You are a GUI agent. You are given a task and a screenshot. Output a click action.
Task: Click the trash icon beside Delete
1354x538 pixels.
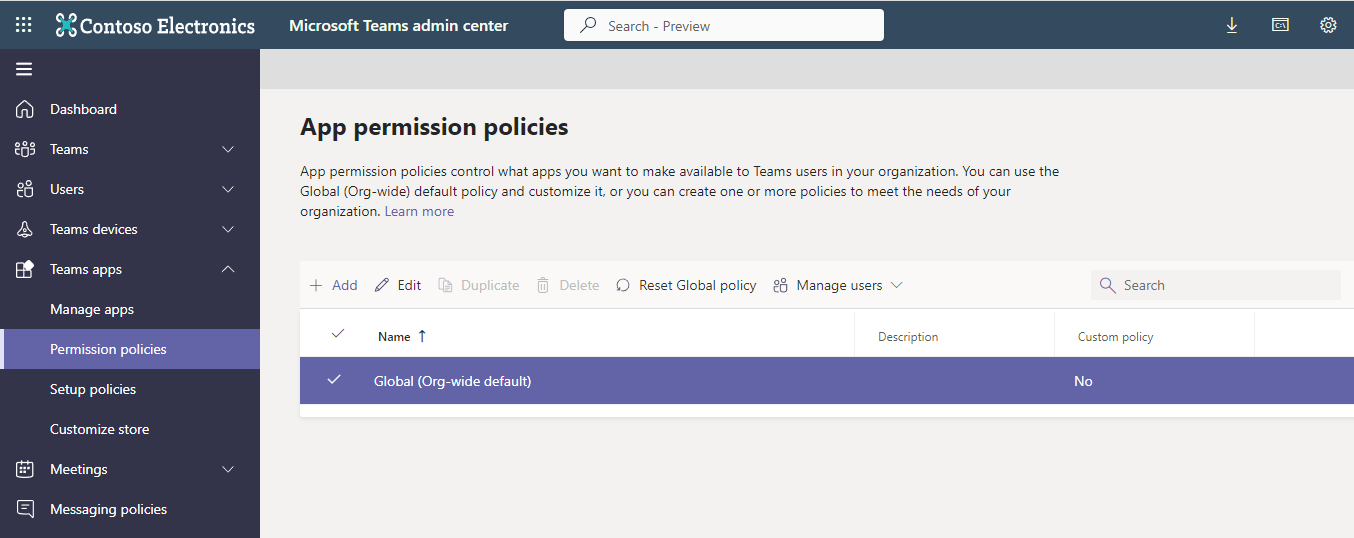coord(543,285)
